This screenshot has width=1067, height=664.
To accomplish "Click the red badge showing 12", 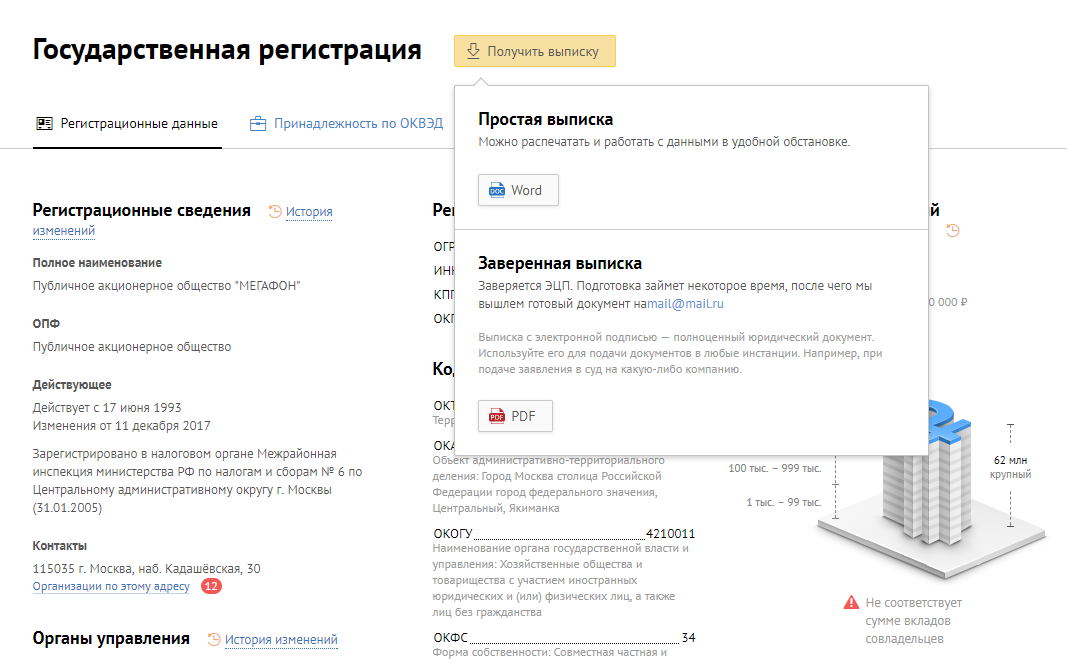I will (211, 586).
